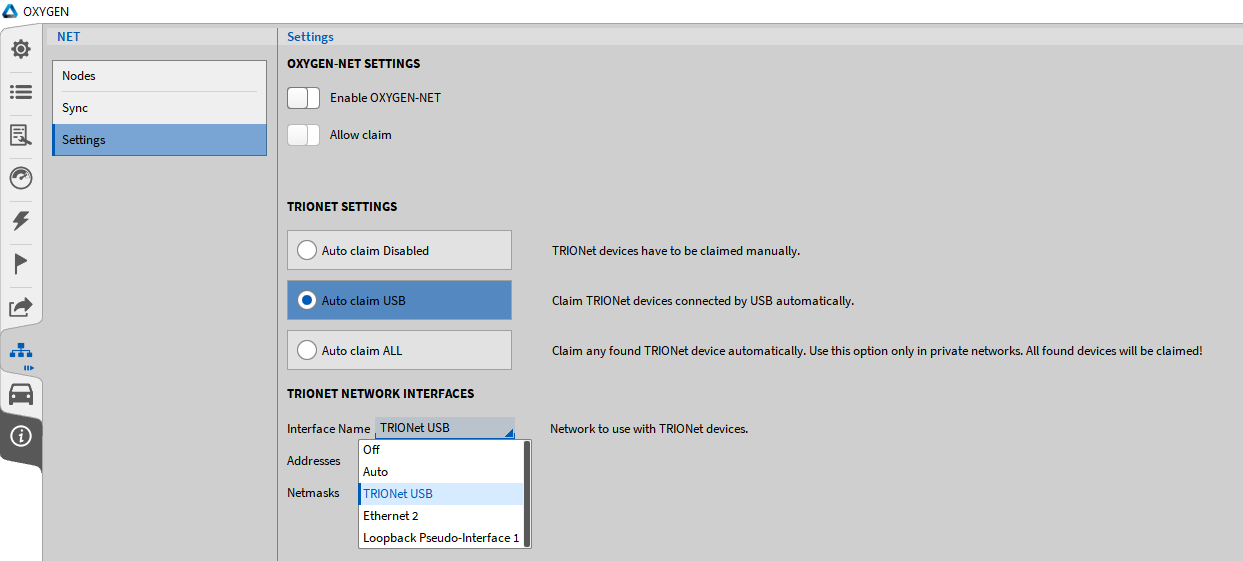Open the system settings gear icon
1243x561 pixels.
pyautogui.click(x=21, y=48)
